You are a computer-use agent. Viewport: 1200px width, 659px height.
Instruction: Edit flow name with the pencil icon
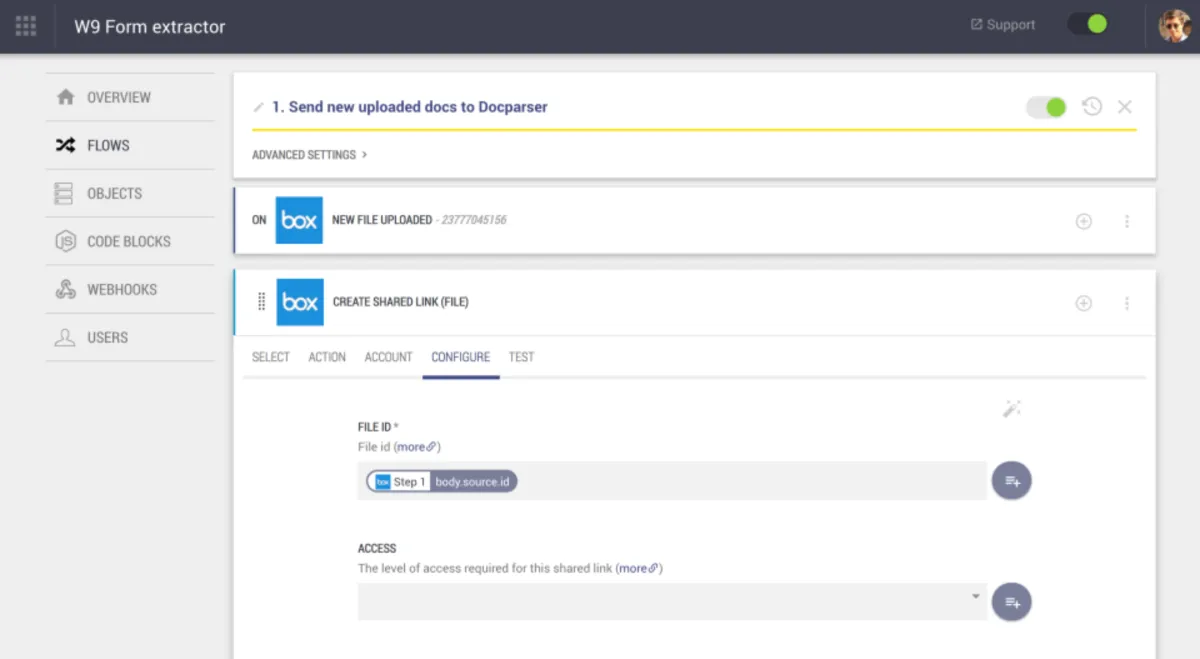coord(259,107)
